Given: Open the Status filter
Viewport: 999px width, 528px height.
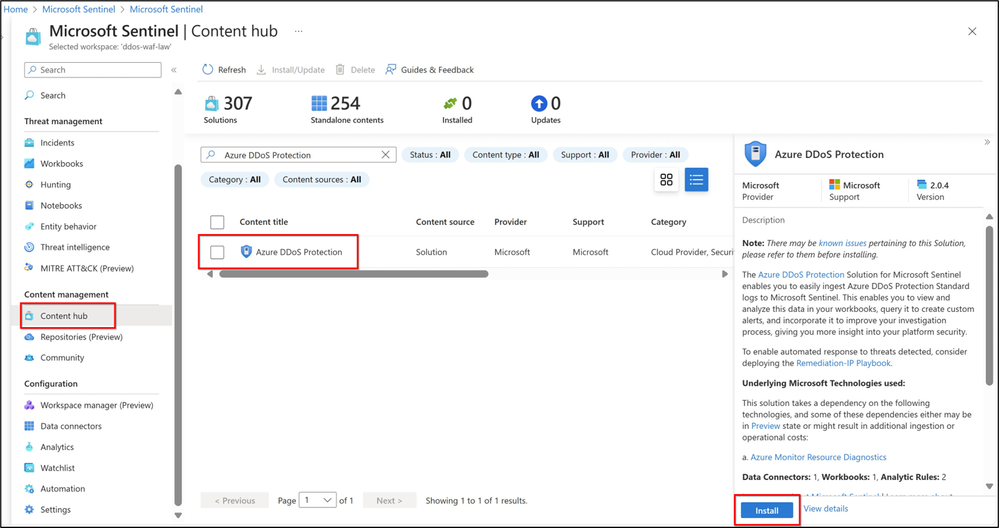Looking at the screenshot, I should (x=430, y=155).
